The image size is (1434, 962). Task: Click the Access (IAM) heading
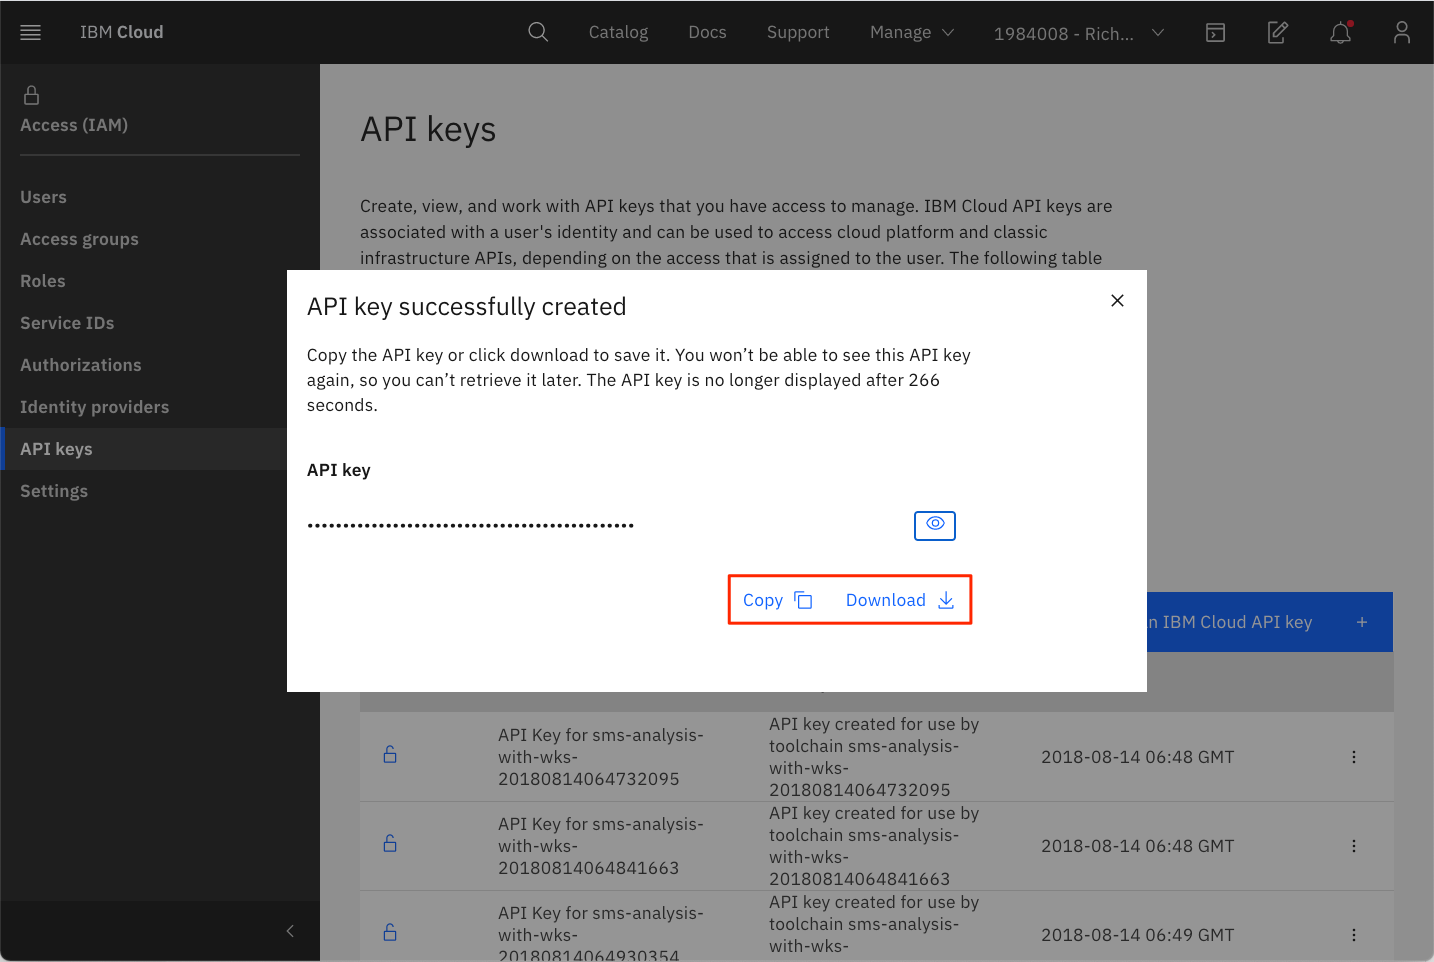click(x=74, y=125)
